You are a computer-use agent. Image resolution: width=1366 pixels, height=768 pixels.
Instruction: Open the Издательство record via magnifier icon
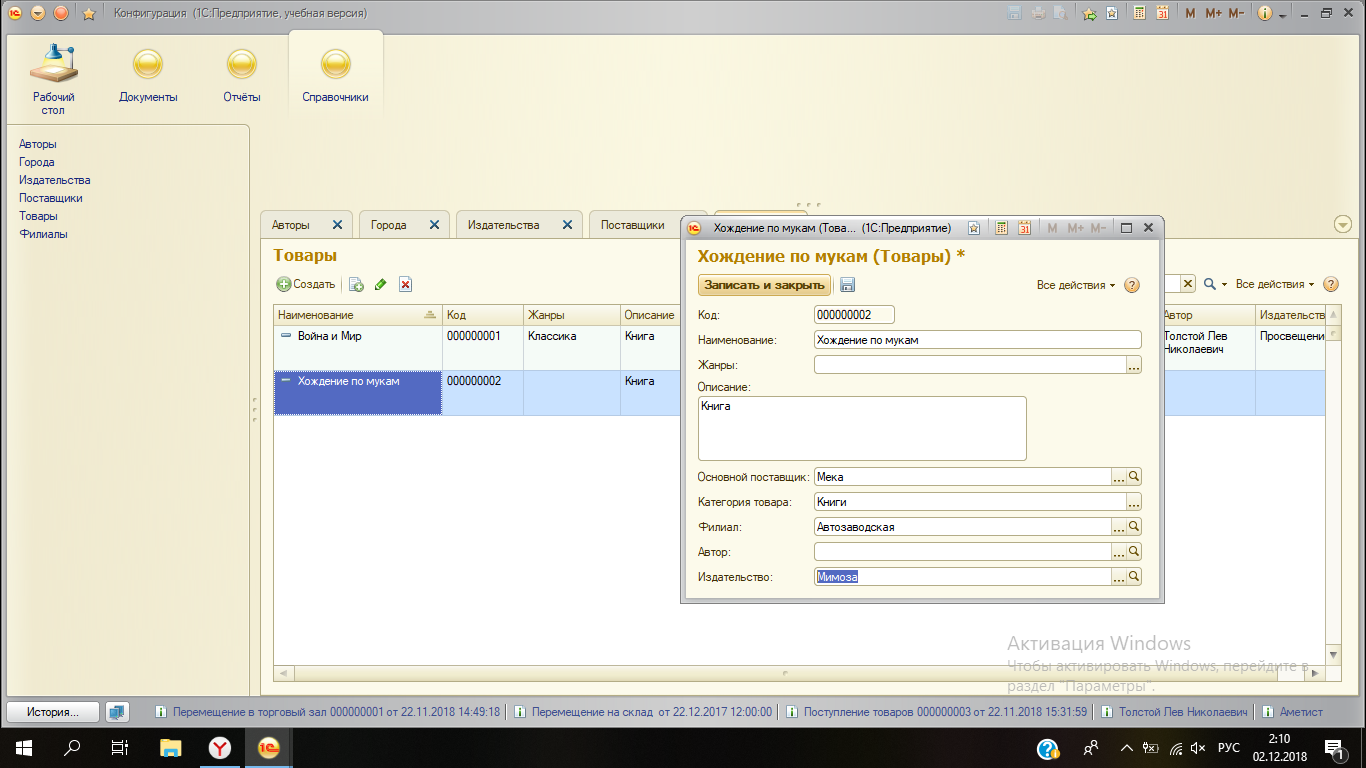point(1134,577)
